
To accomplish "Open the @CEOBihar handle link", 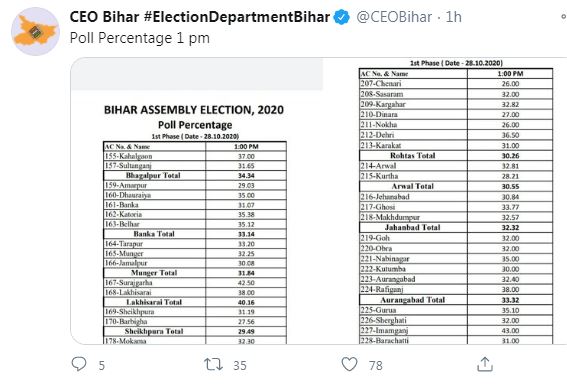I will [x=394, y=17].
